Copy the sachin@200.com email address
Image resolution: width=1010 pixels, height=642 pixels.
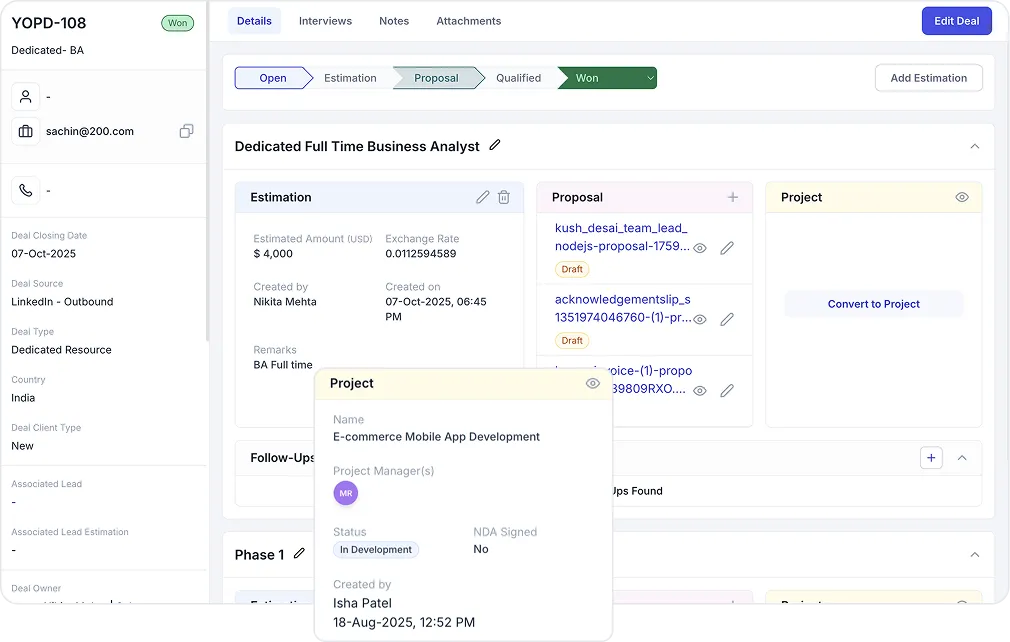186,131
